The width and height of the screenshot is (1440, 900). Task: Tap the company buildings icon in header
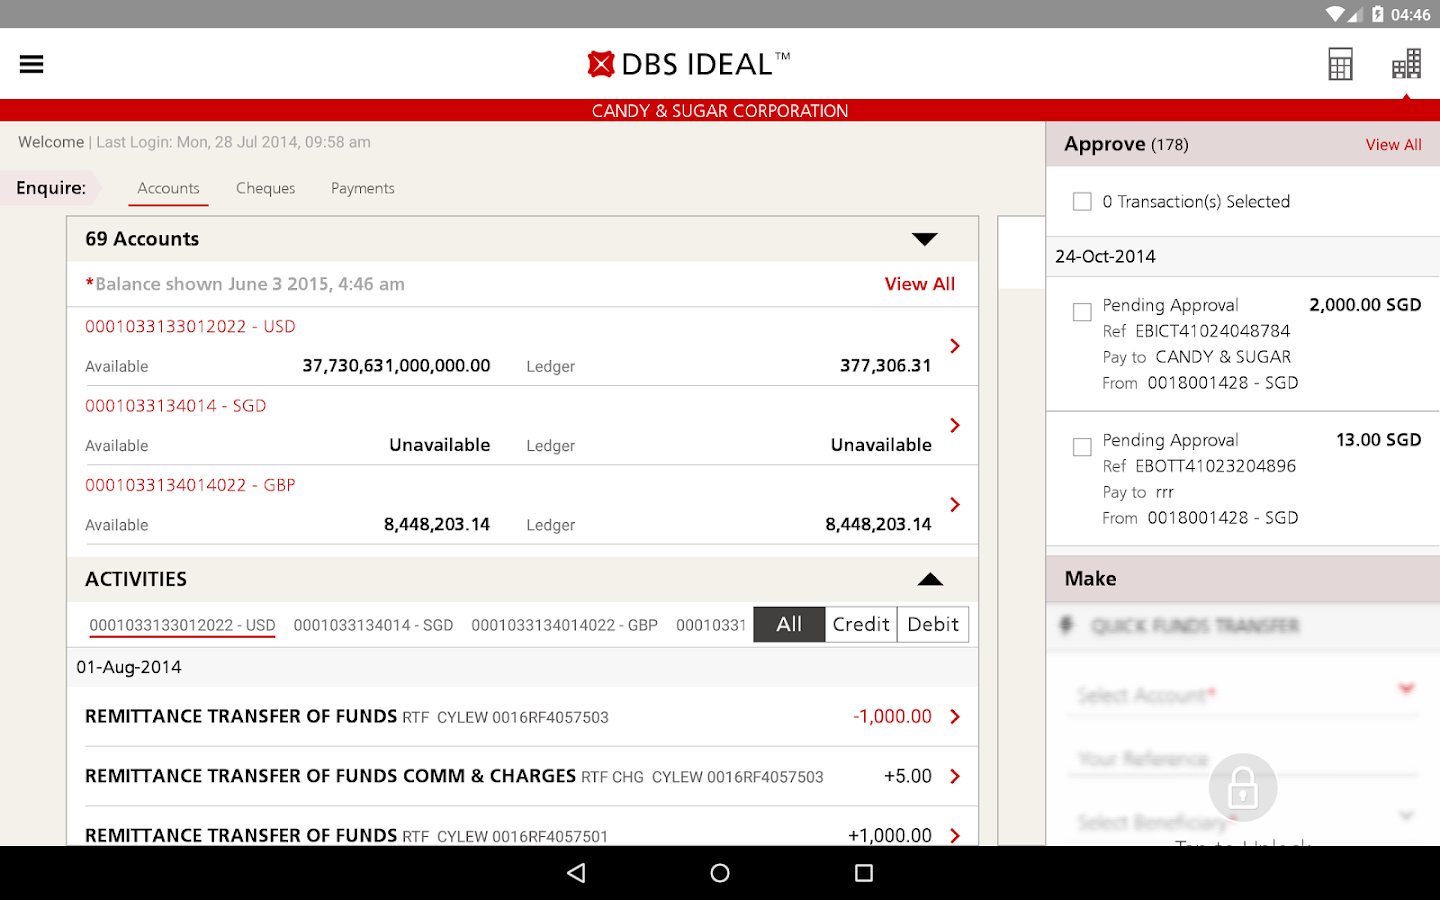pos(1406,65)
